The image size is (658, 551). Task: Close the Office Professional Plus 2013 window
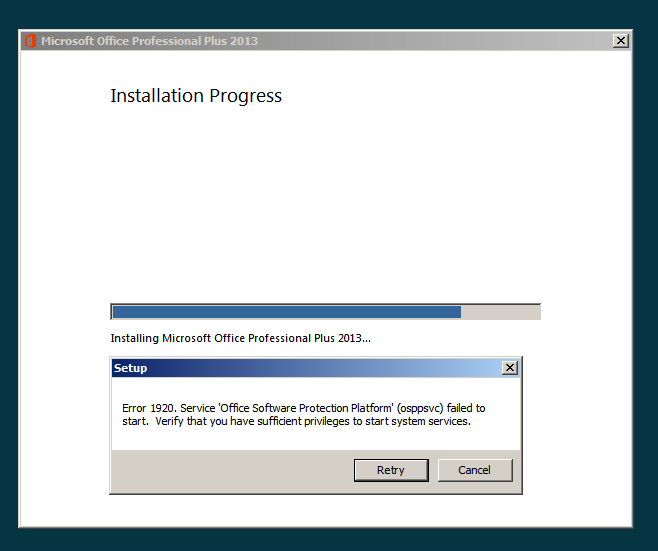tap(621, 41)
